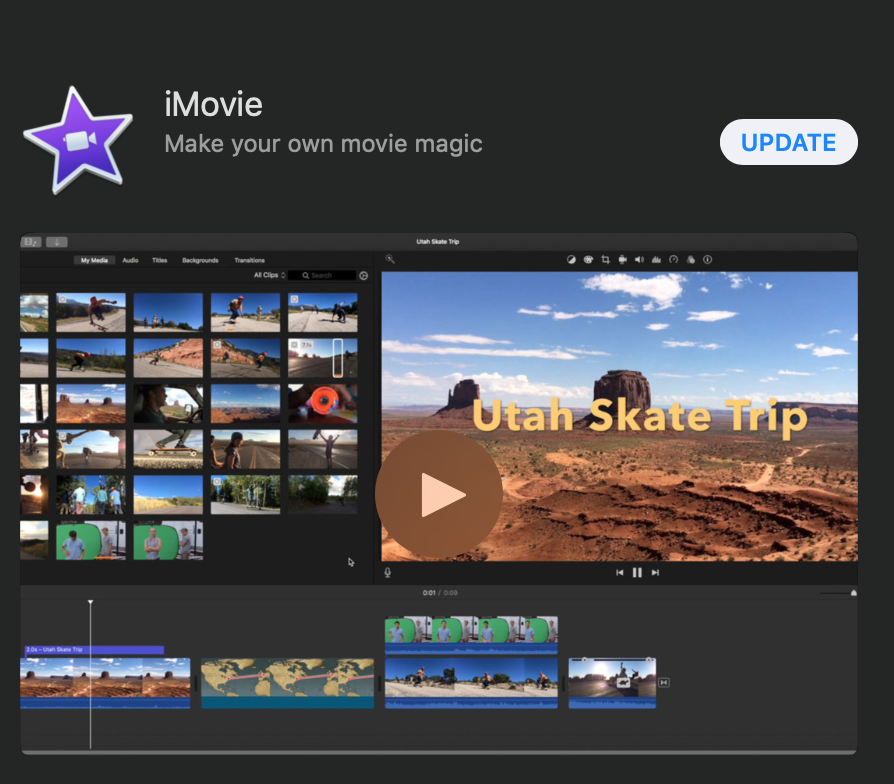Select the Crop tool icon
The height and width of the screenshot is (784, 894).
coord(606,259)
